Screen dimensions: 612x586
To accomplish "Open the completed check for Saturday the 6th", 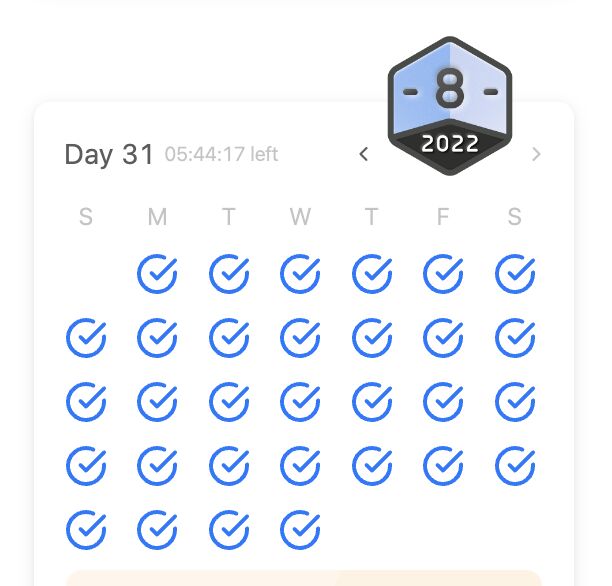I will pos(515,274).
